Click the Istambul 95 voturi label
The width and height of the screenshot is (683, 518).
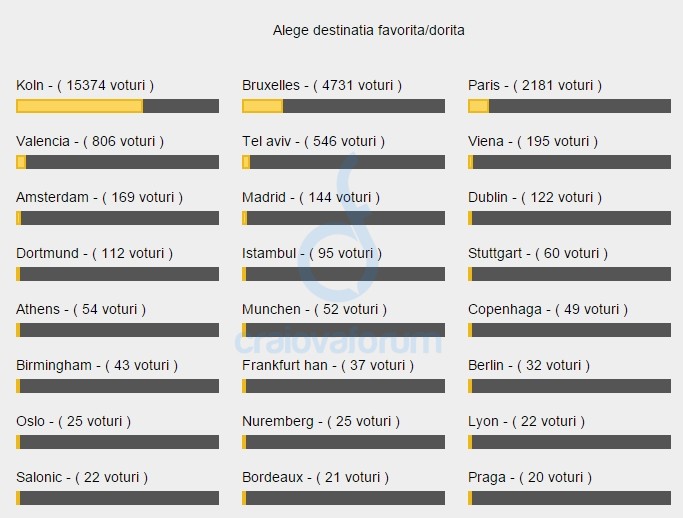coord(312,254)
